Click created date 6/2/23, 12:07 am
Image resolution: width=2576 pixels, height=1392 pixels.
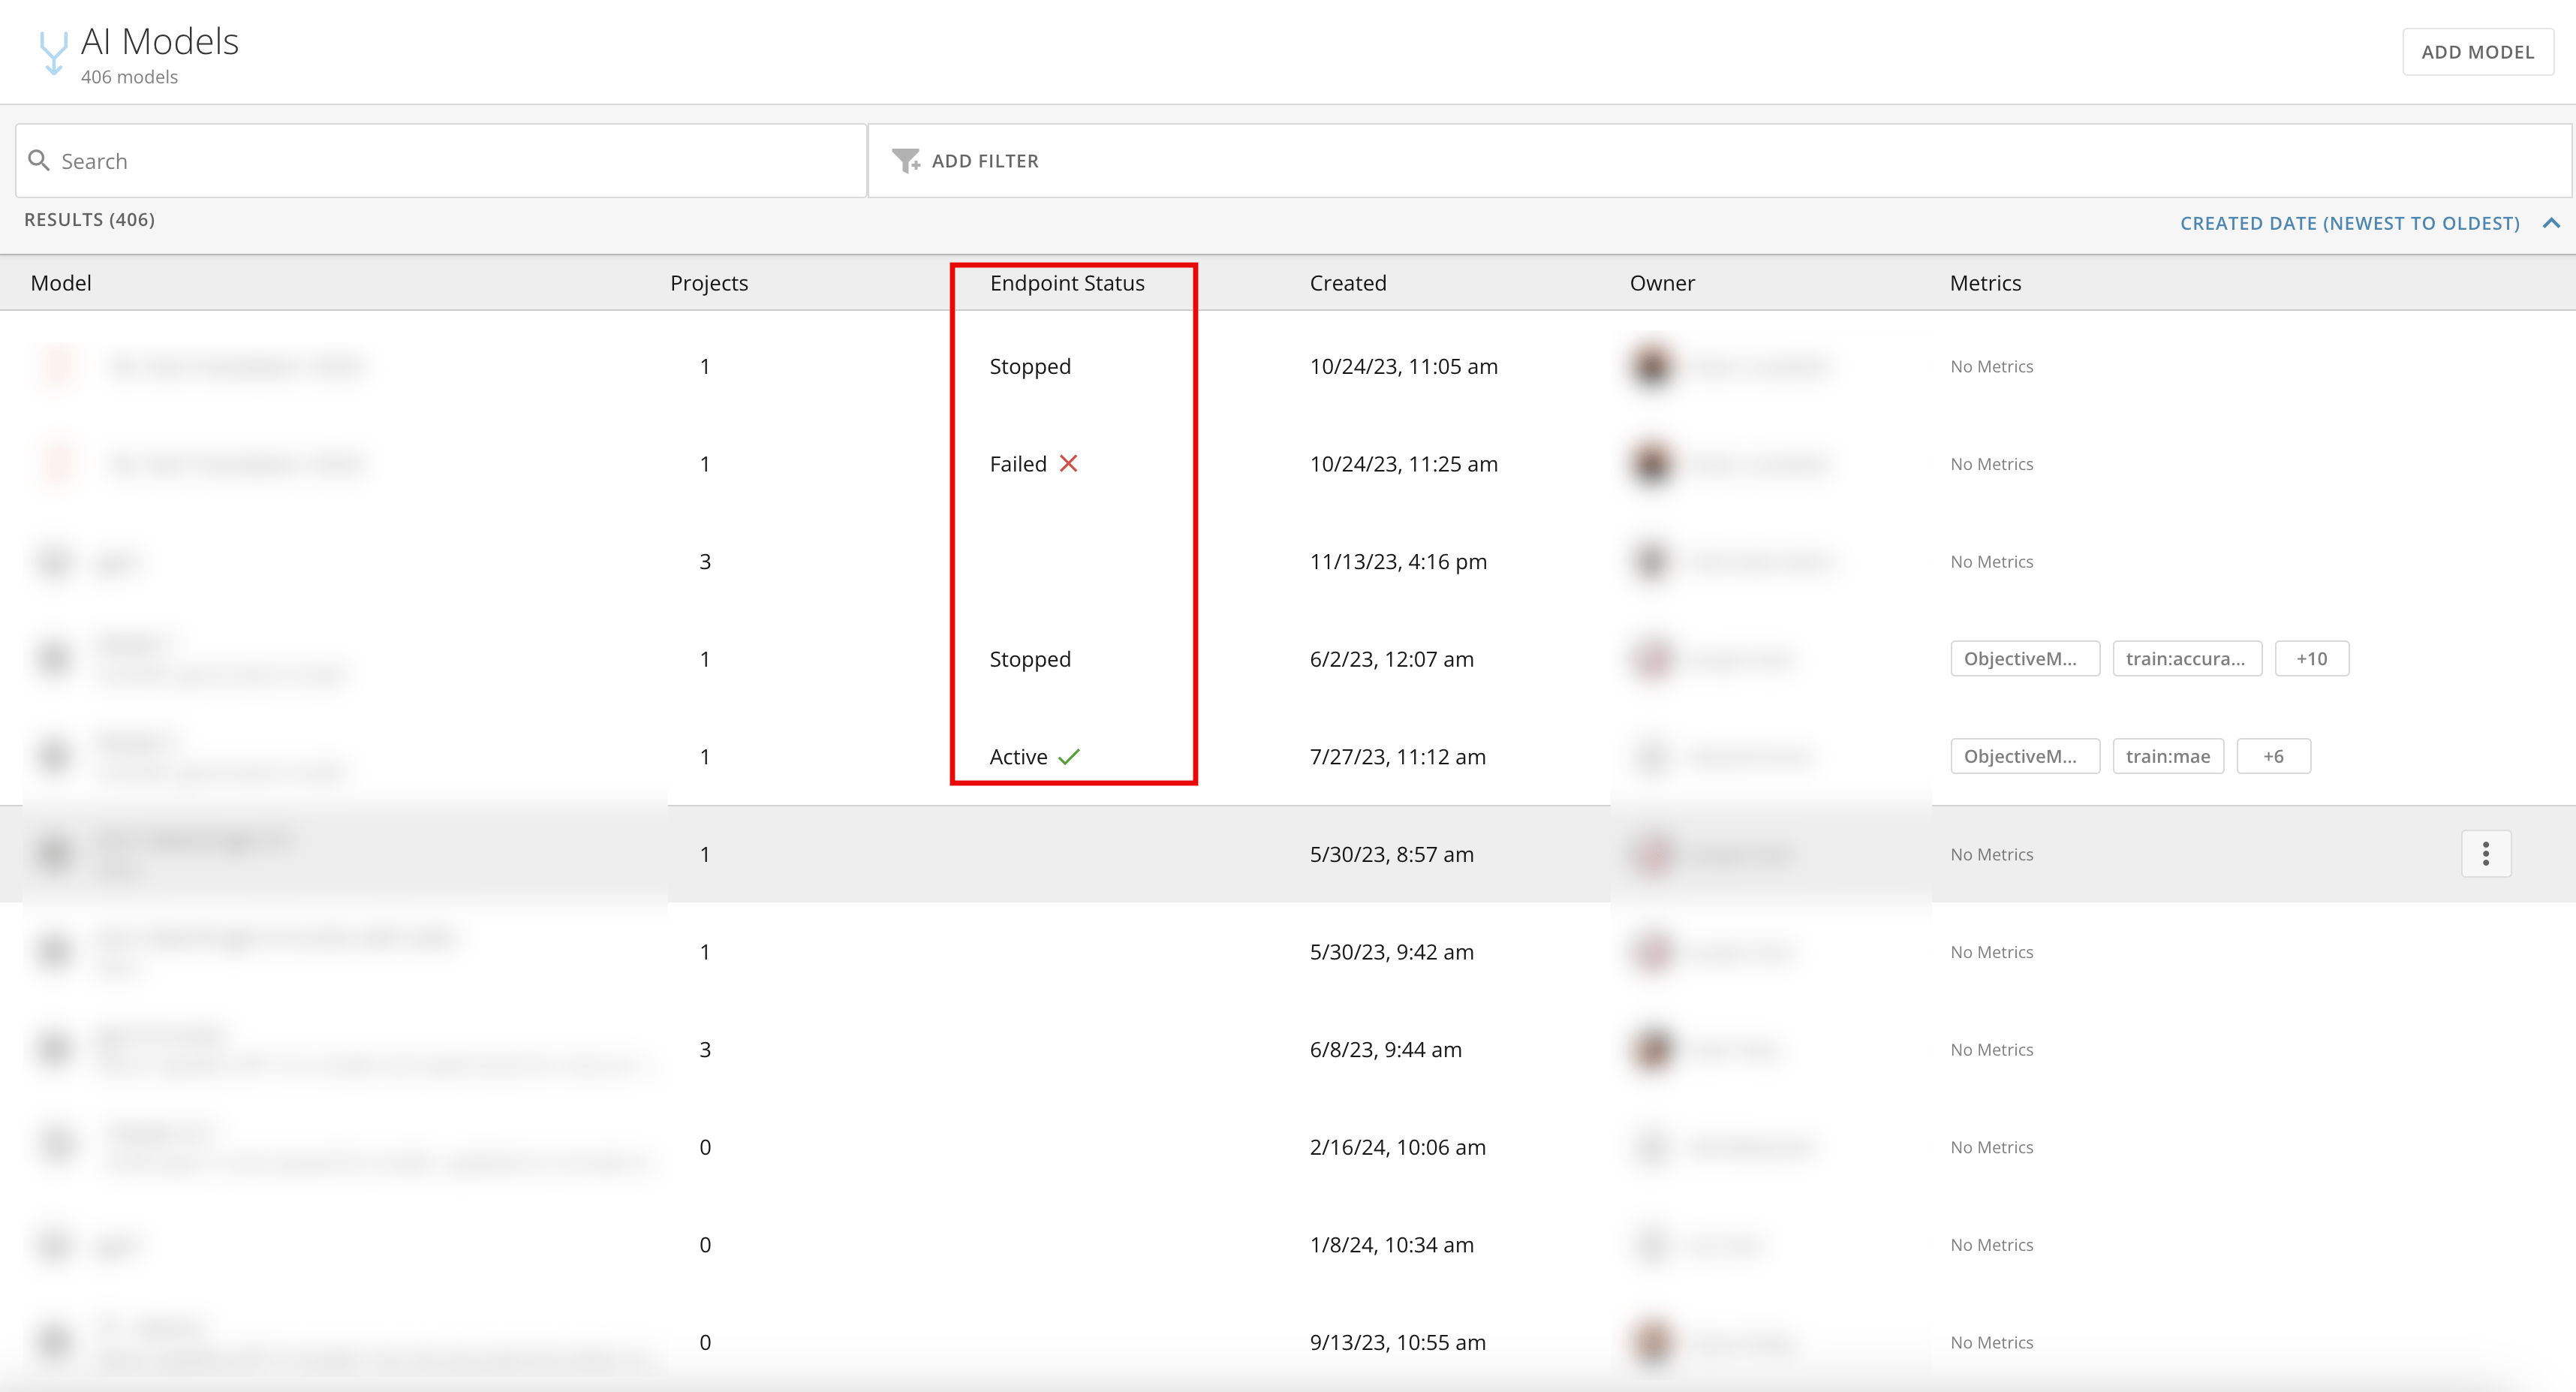click(x=1391, y=659)
